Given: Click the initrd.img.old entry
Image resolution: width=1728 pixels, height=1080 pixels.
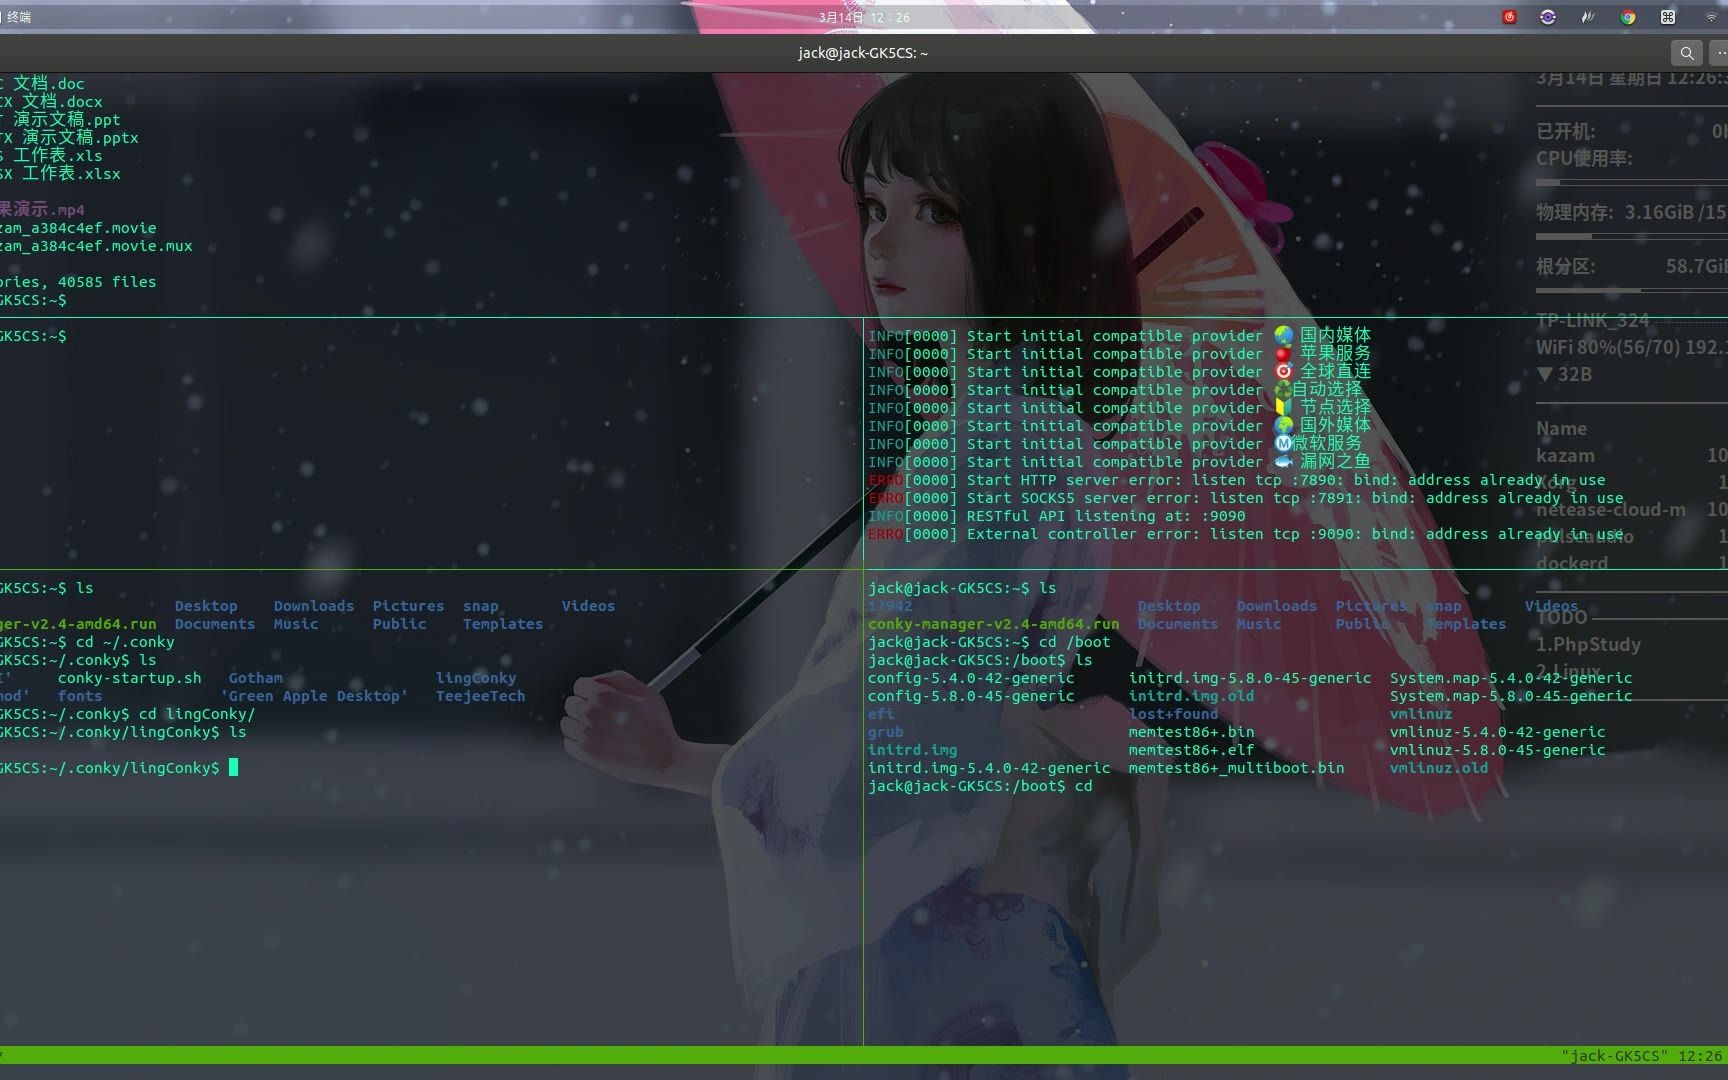Looking at the screenshot, I should pos(1191,696).
